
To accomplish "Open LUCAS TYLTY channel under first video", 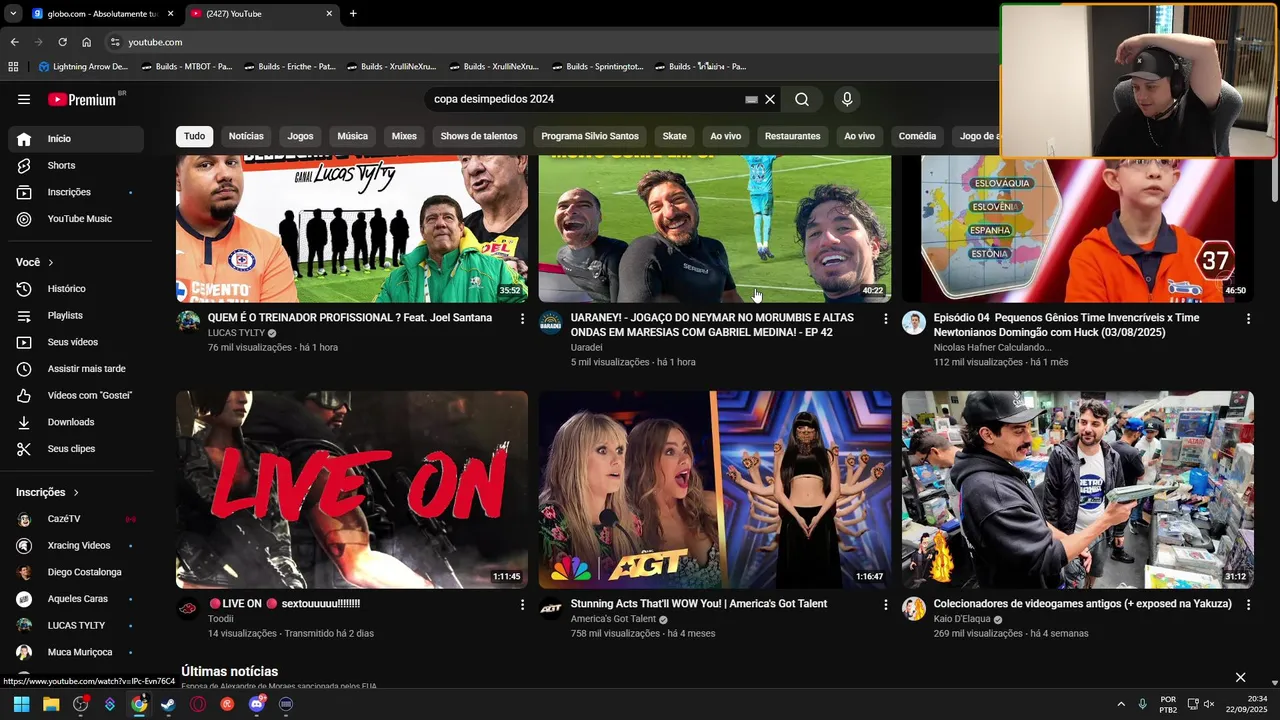I will [236, 333].
